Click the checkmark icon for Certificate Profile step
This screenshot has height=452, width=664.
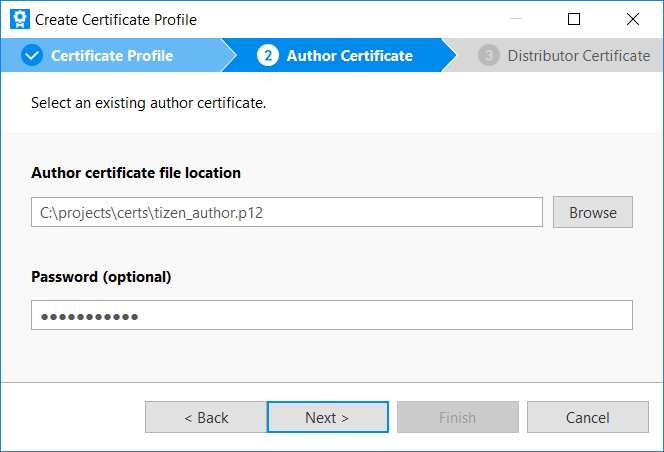tap(32, 56)
